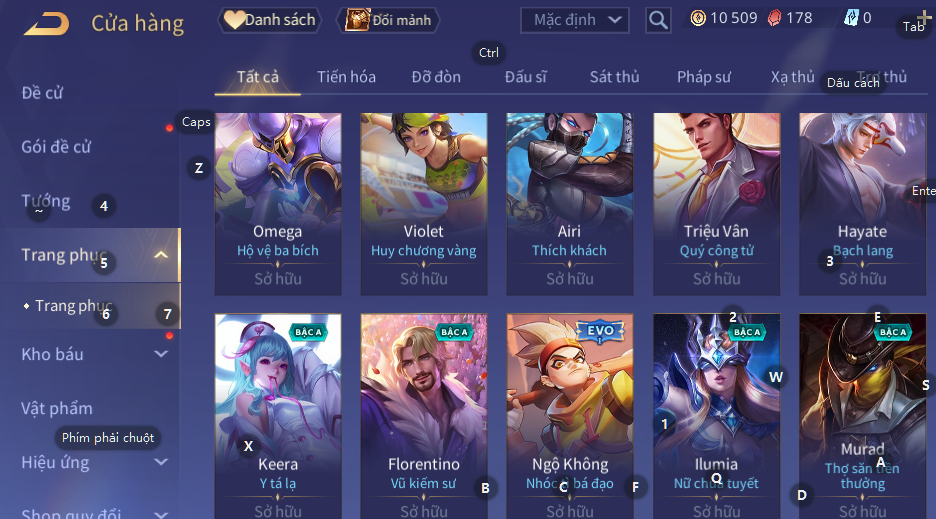The image size is (936, 519).
Task: Open Danh sách wishlist heart button
Action: point(270,20)
